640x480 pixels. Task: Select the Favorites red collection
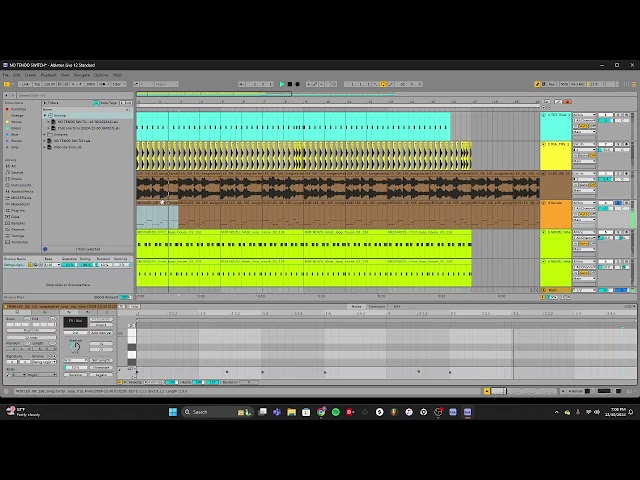(x=16, y=109)
